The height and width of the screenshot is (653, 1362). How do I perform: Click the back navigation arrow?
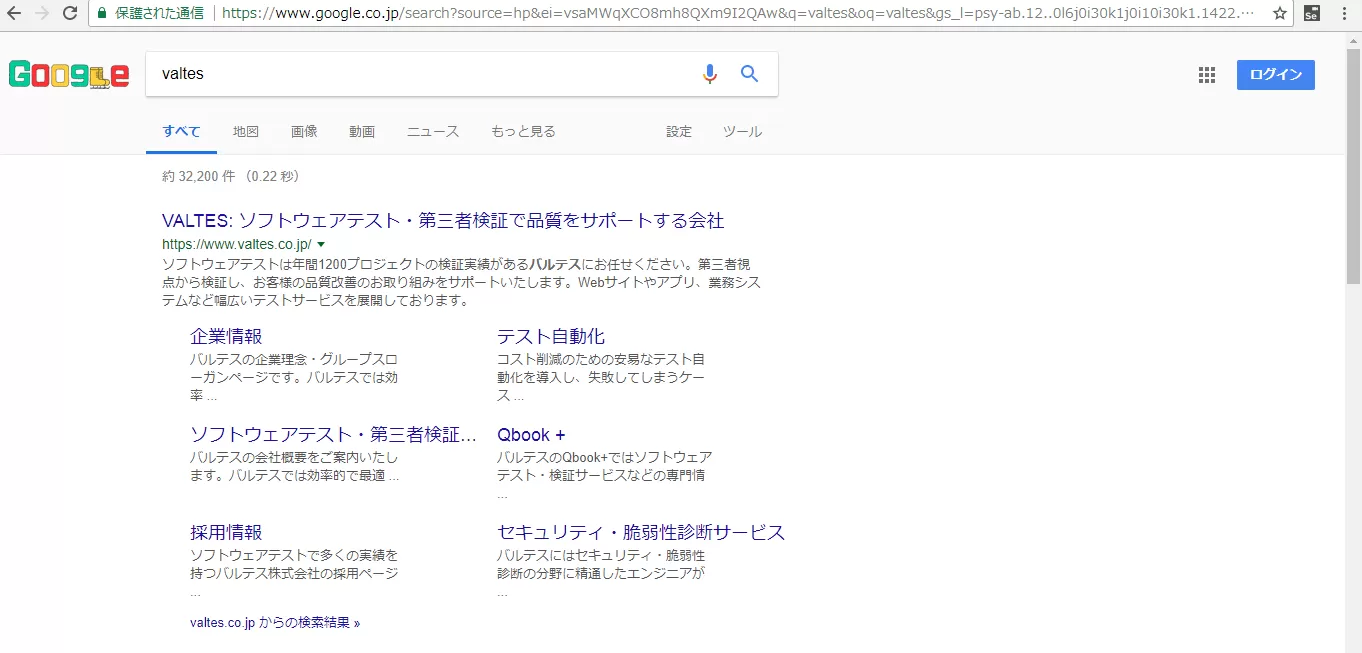[x=13, y=14]
